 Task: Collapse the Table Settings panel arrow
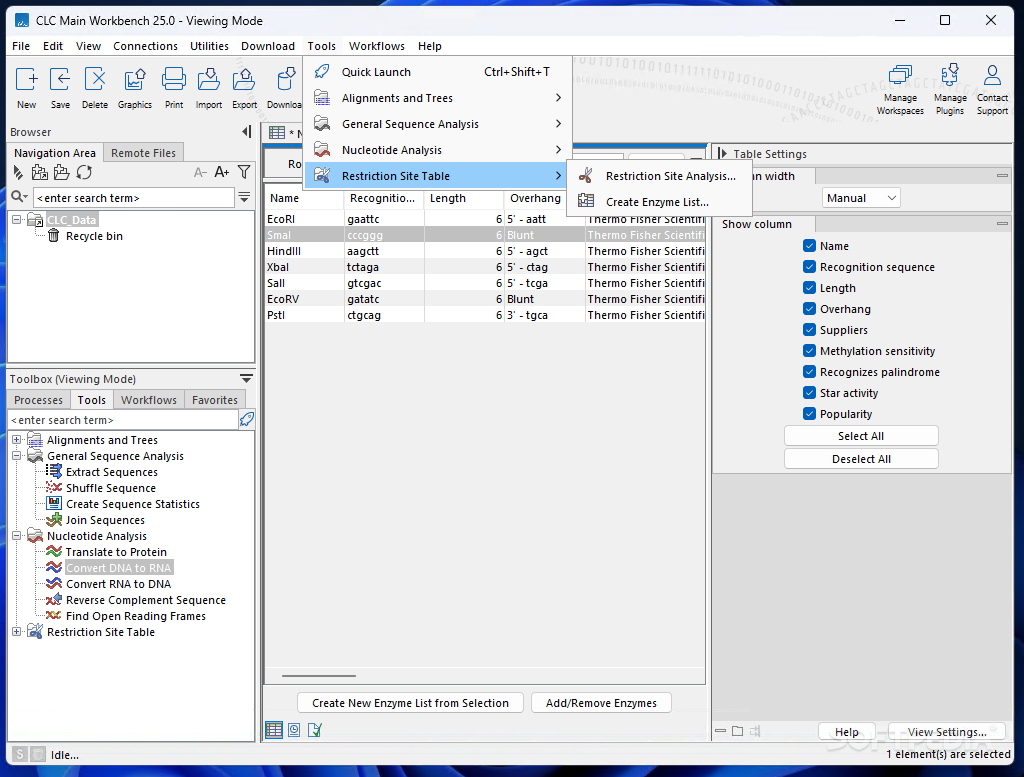[722, 153]
